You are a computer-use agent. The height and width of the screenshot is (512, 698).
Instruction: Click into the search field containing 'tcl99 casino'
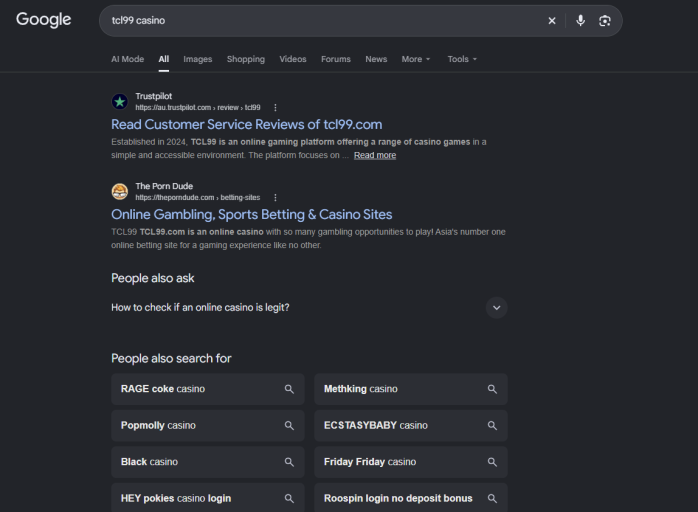[x=321, y=21]
